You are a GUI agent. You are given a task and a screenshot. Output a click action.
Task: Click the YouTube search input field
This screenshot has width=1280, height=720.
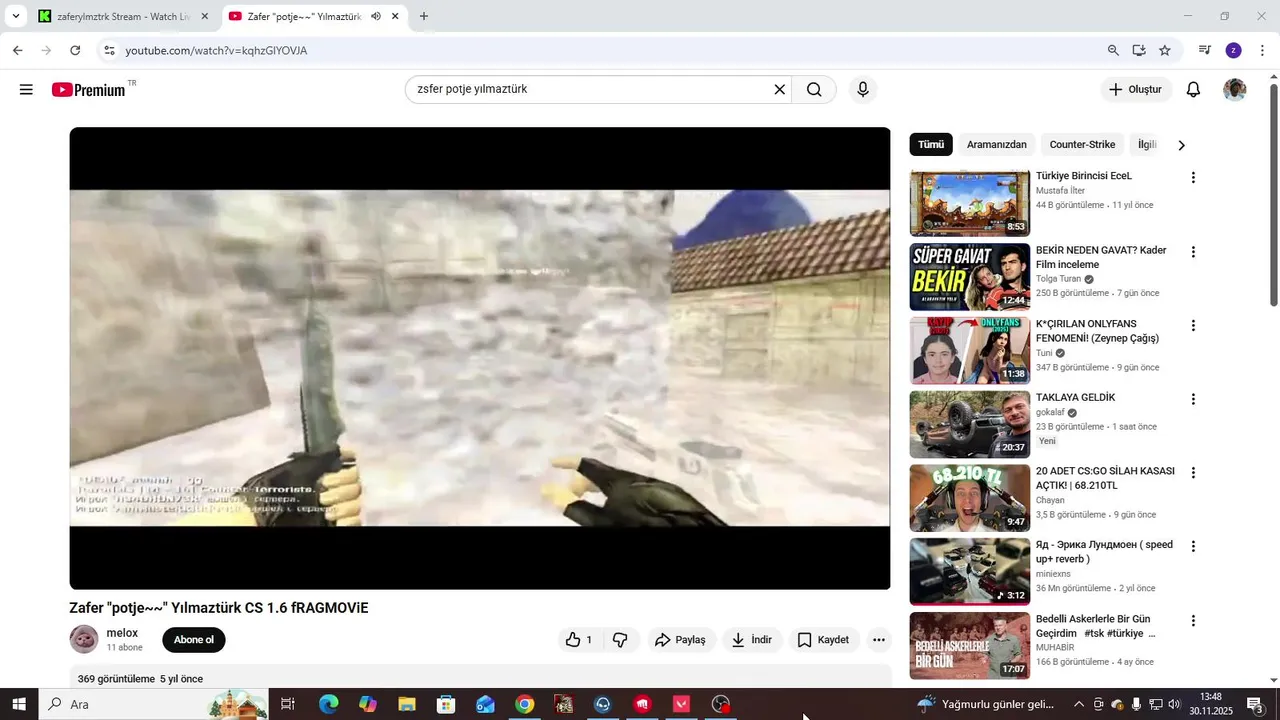pyautogui.click(x=590, y=90)
